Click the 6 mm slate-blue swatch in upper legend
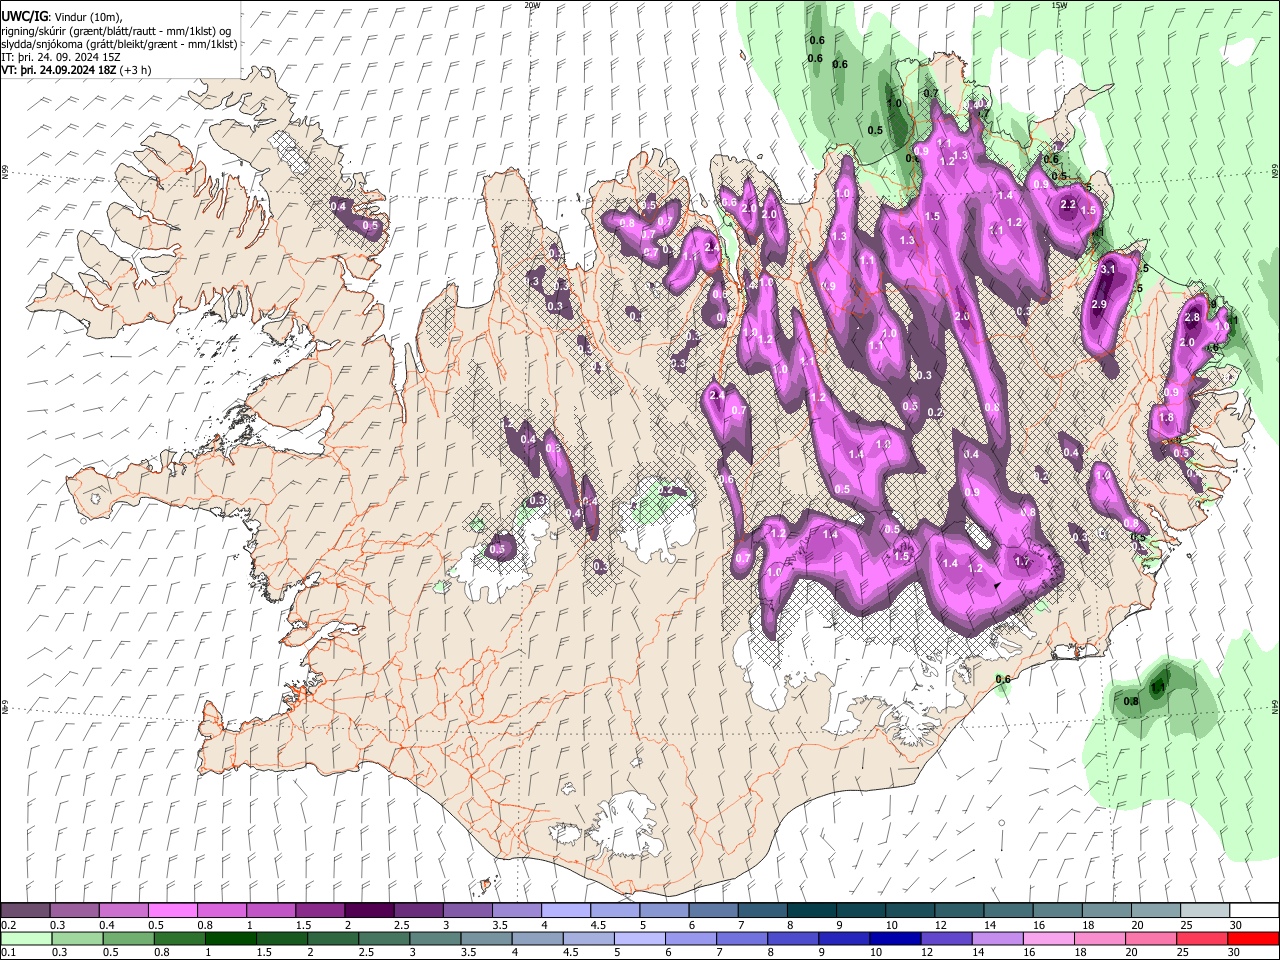The height and width of the screenshot is (960, 1280). click(x=712, y=911)
